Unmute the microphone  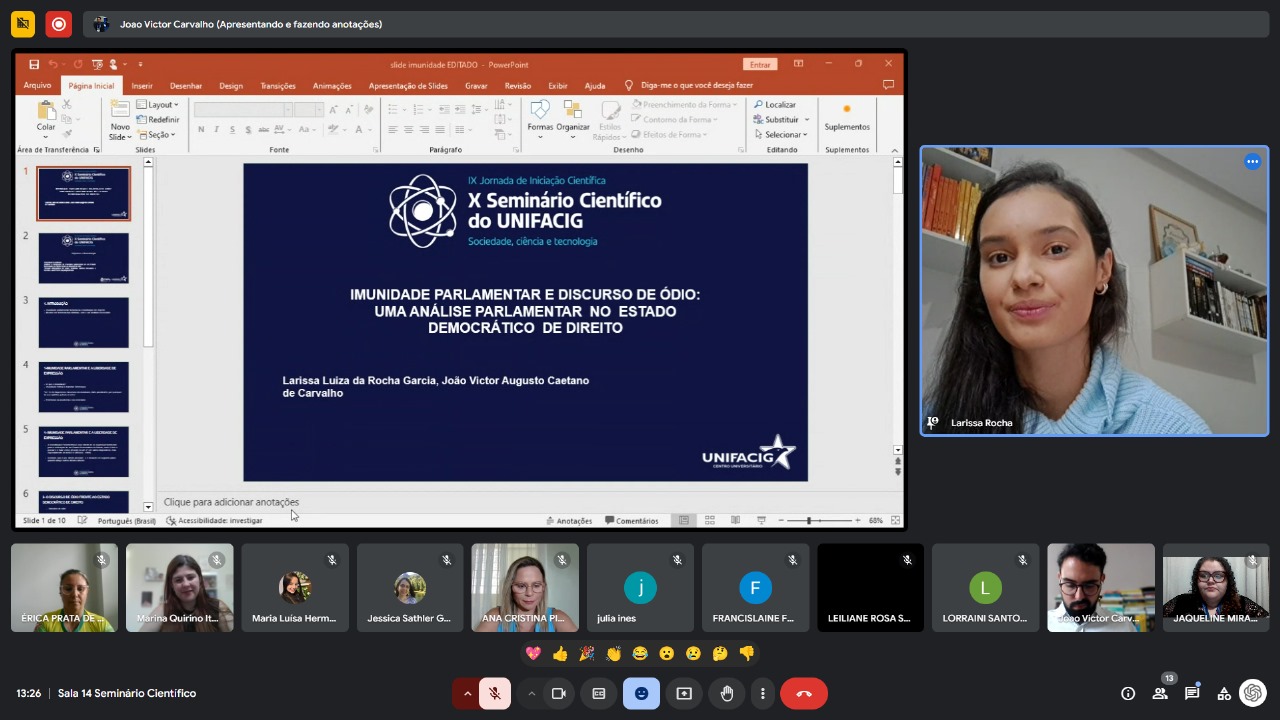point(495,693)
